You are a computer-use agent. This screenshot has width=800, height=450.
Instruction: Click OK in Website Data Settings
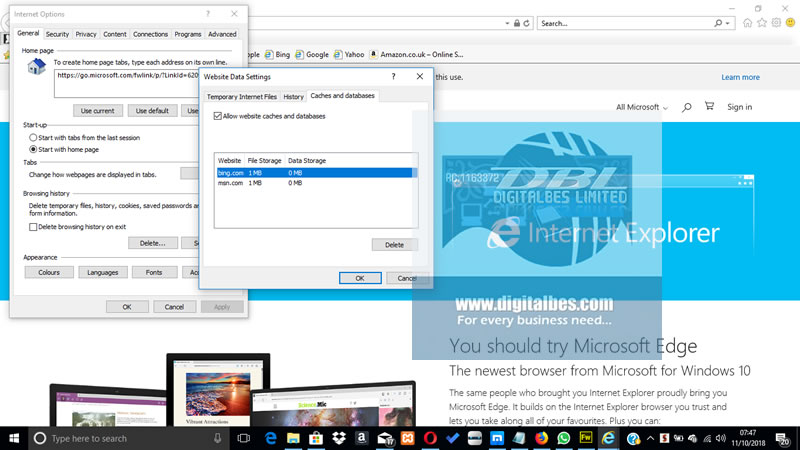click(x=360, y=278)
